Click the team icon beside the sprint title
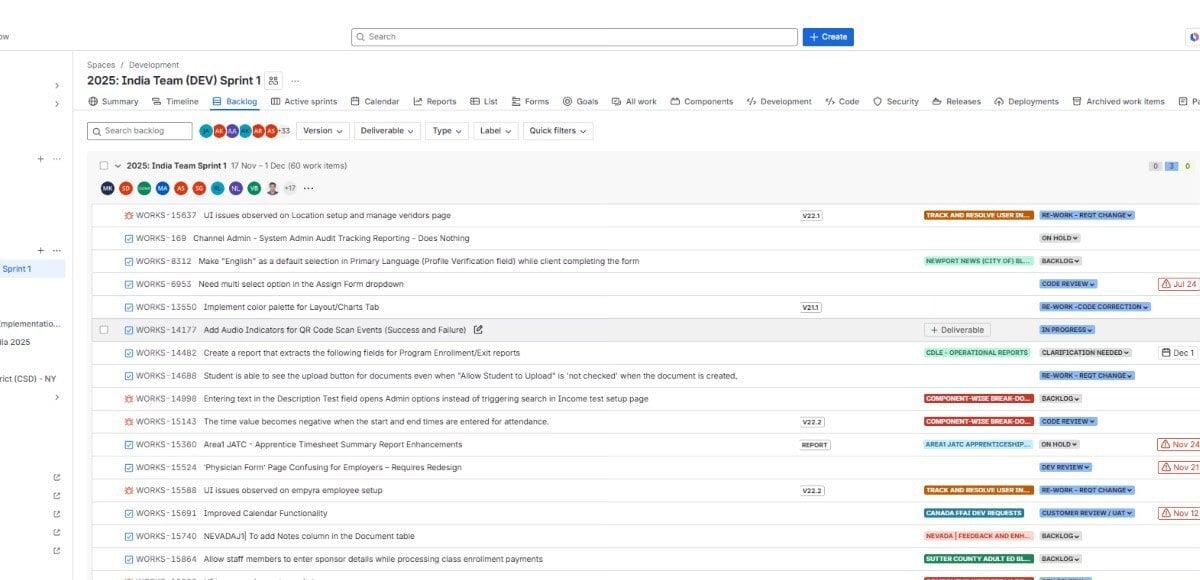This screenshot has width=1200, height=580. [x=274, y=81]
